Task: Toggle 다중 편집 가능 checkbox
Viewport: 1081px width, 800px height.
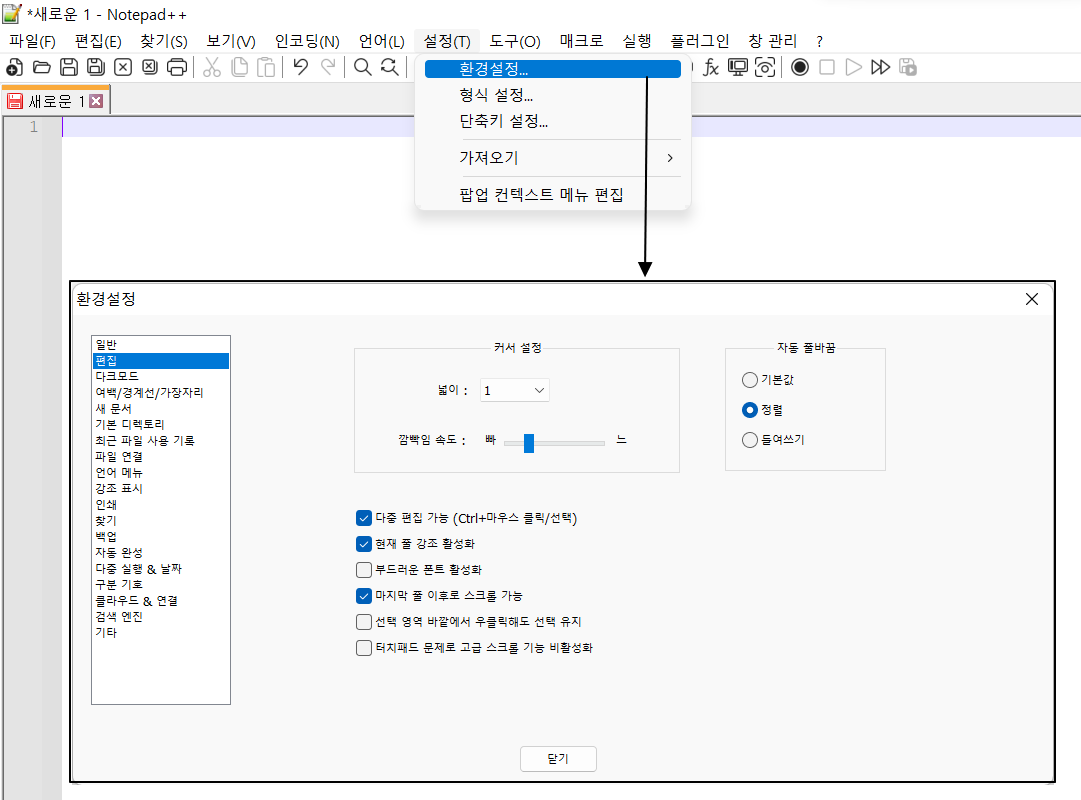Action: tap(364, 518)
